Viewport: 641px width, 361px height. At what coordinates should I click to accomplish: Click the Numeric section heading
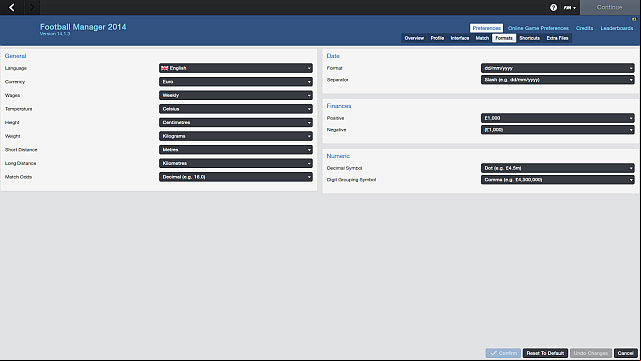pos(338,156)
